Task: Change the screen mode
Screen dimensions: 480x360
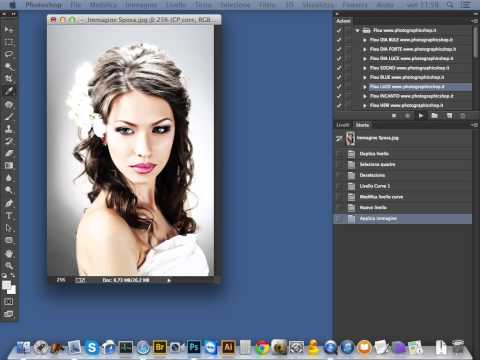Action: (9, 314)
